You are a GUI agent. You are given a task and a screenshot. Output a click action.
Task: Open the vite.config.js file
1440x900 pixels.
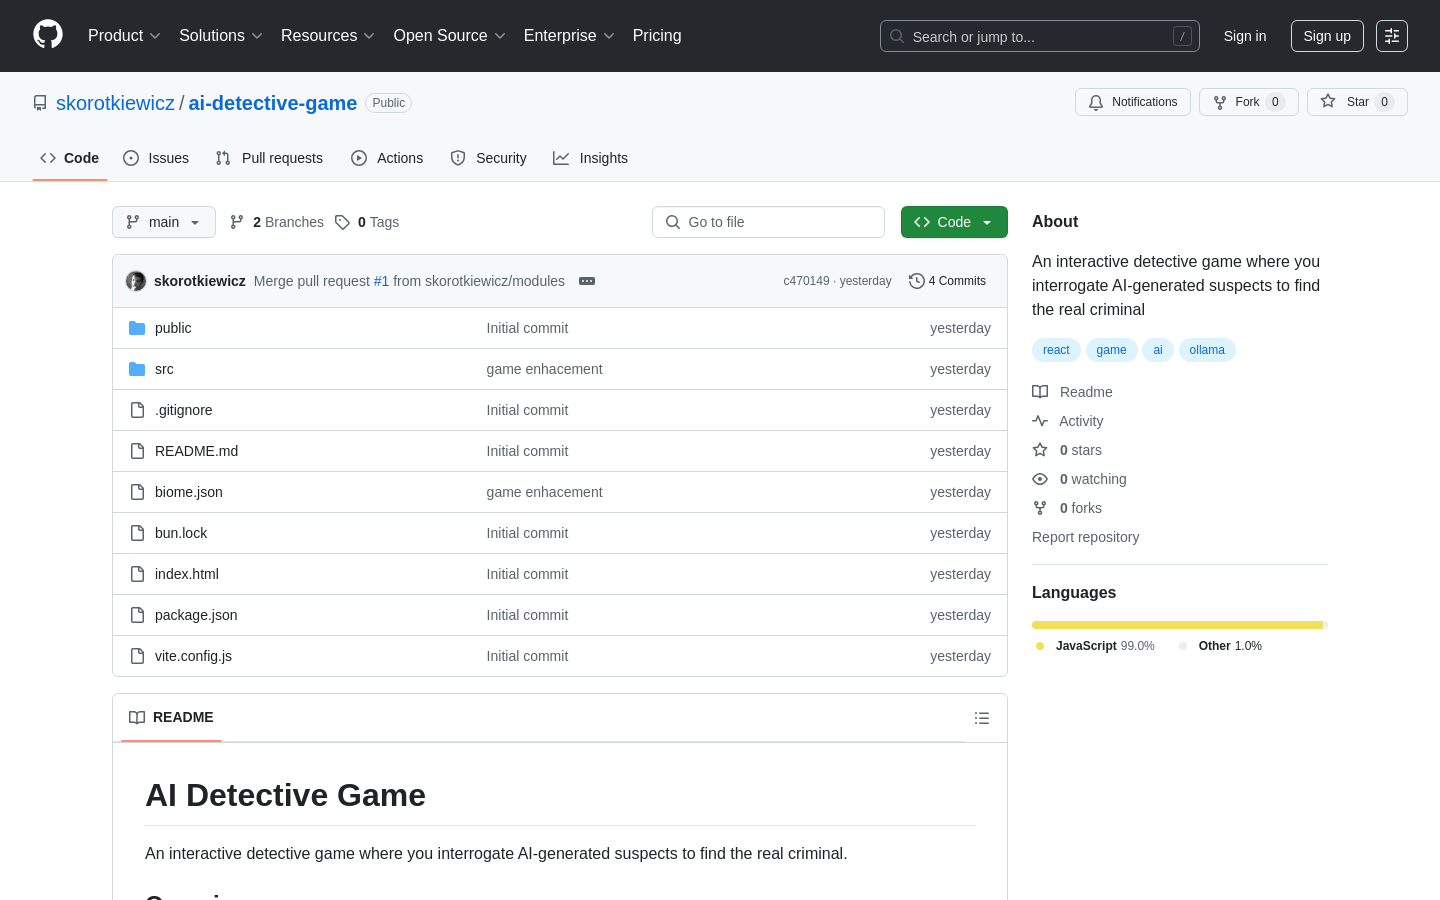click(193, 656)
